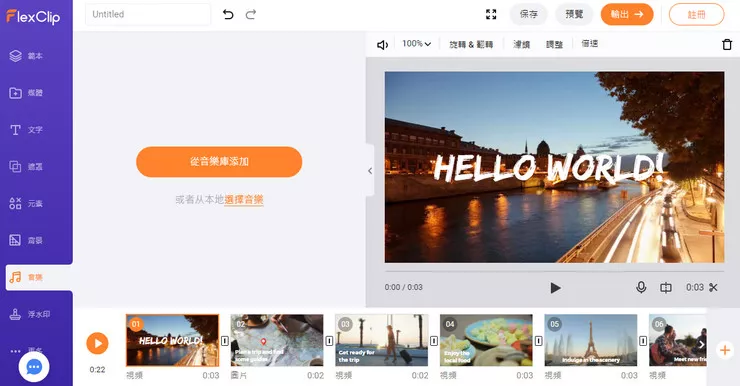Open the Adjust (調整) option

[554, 44]
